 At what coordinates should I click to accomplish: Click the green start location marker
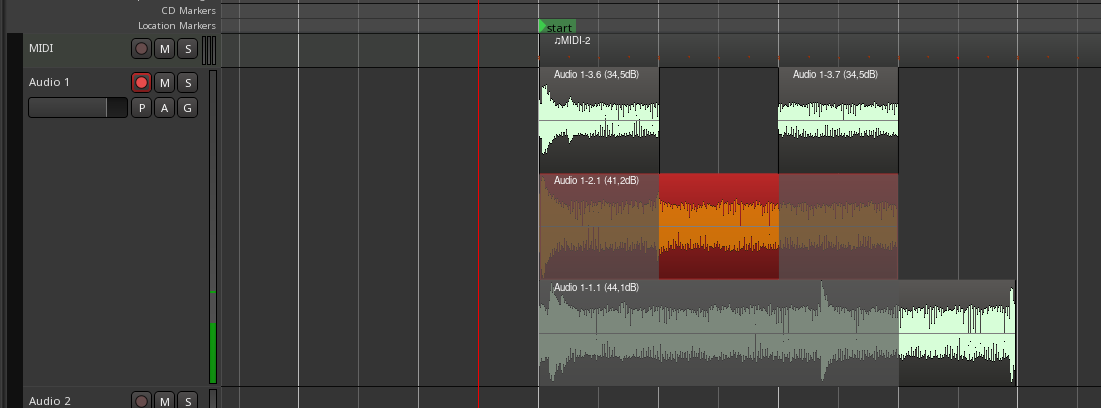click(x=557, y=27)
